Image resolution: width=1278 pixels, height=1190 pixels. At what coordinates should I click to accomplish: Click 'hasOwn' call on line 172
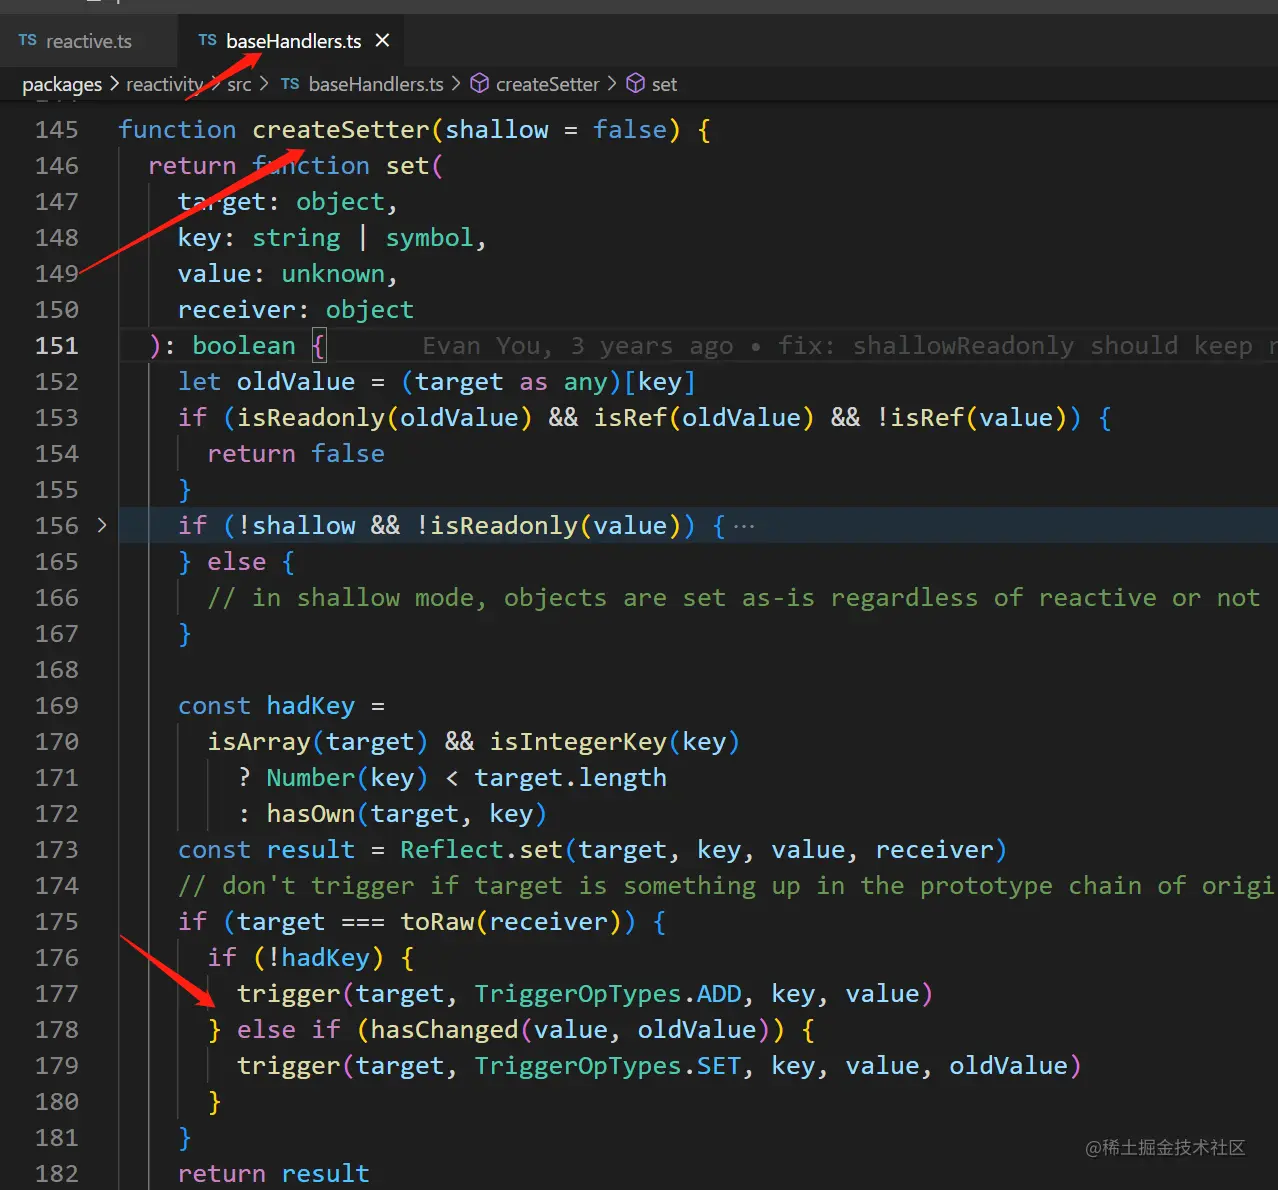tap(311, 814)
